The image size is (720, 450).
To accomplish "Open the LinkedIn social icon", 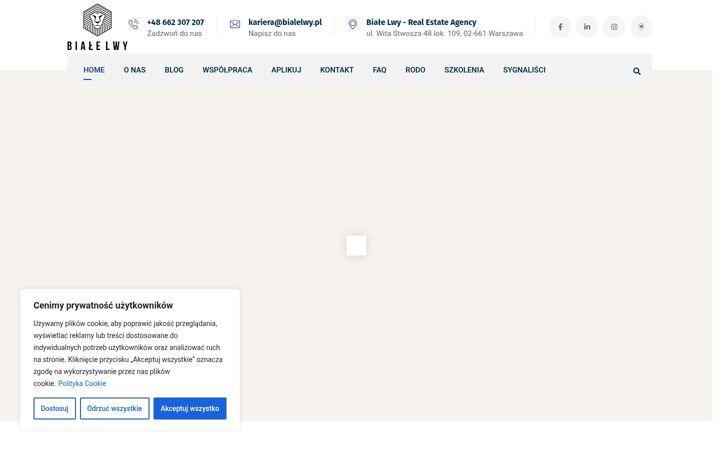I will point(587,27).
